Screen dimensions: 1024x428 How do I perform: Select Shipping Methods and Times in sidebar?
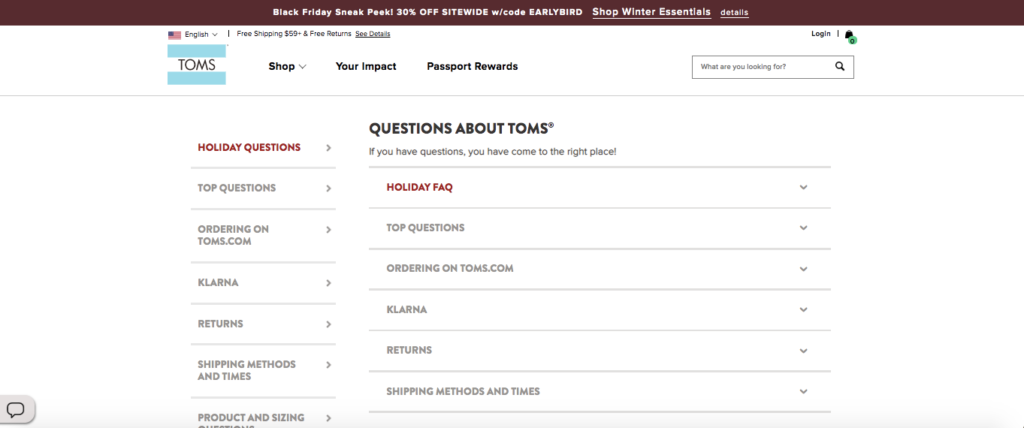(247, 370)
